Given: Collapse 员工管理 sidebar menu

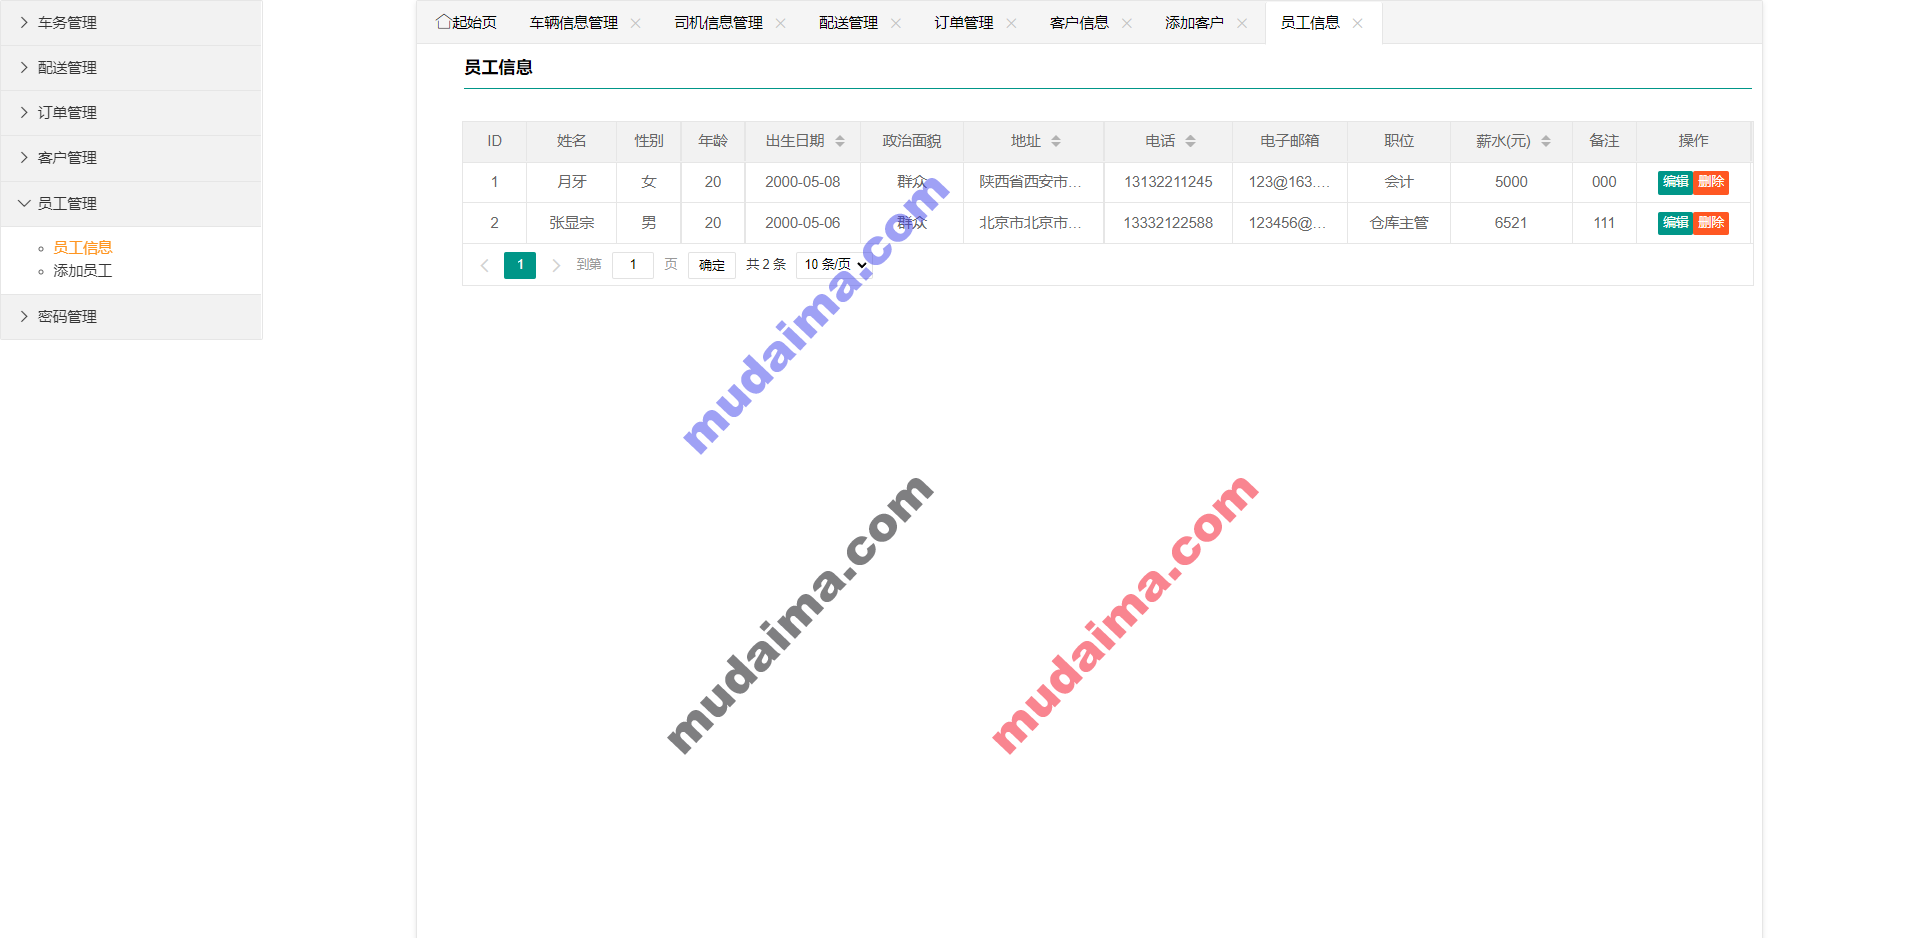Looking at the screenshot, I should point(131,203).
